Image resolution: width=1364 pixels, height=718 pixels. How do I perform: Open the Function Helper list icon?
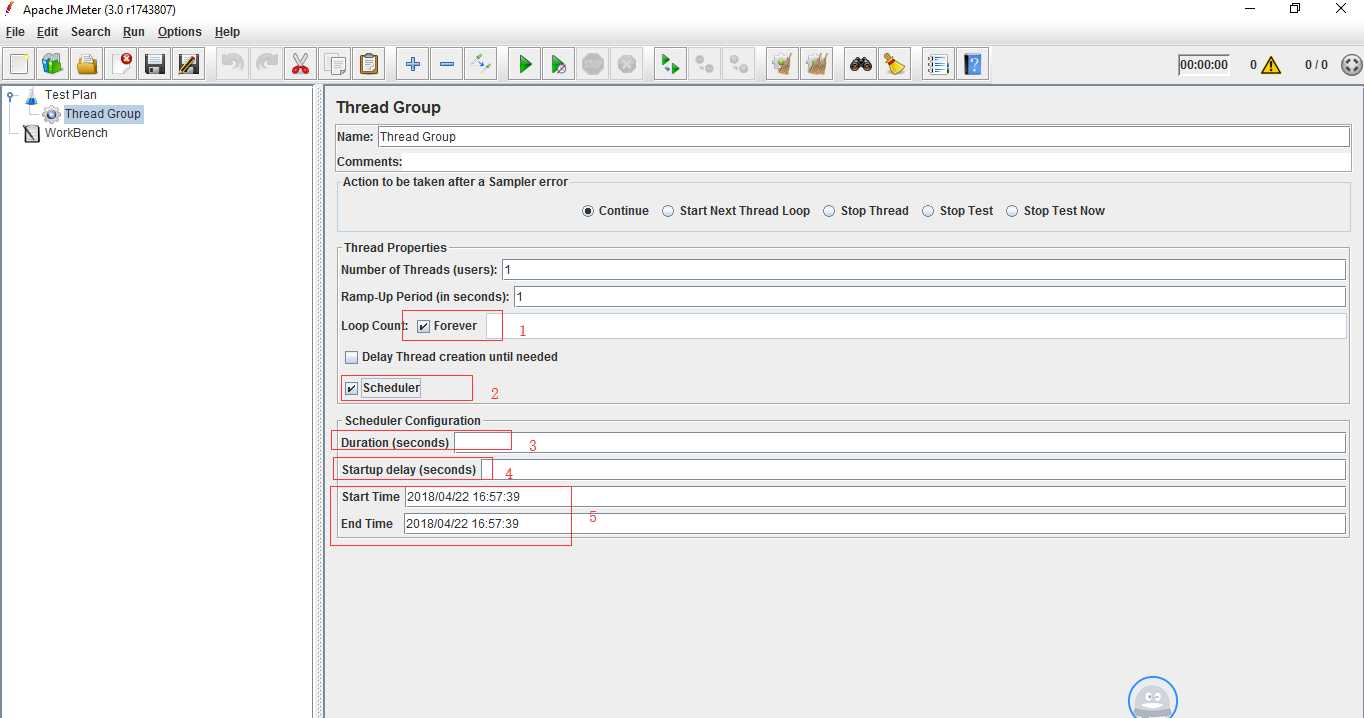click(x=937, y=65)
